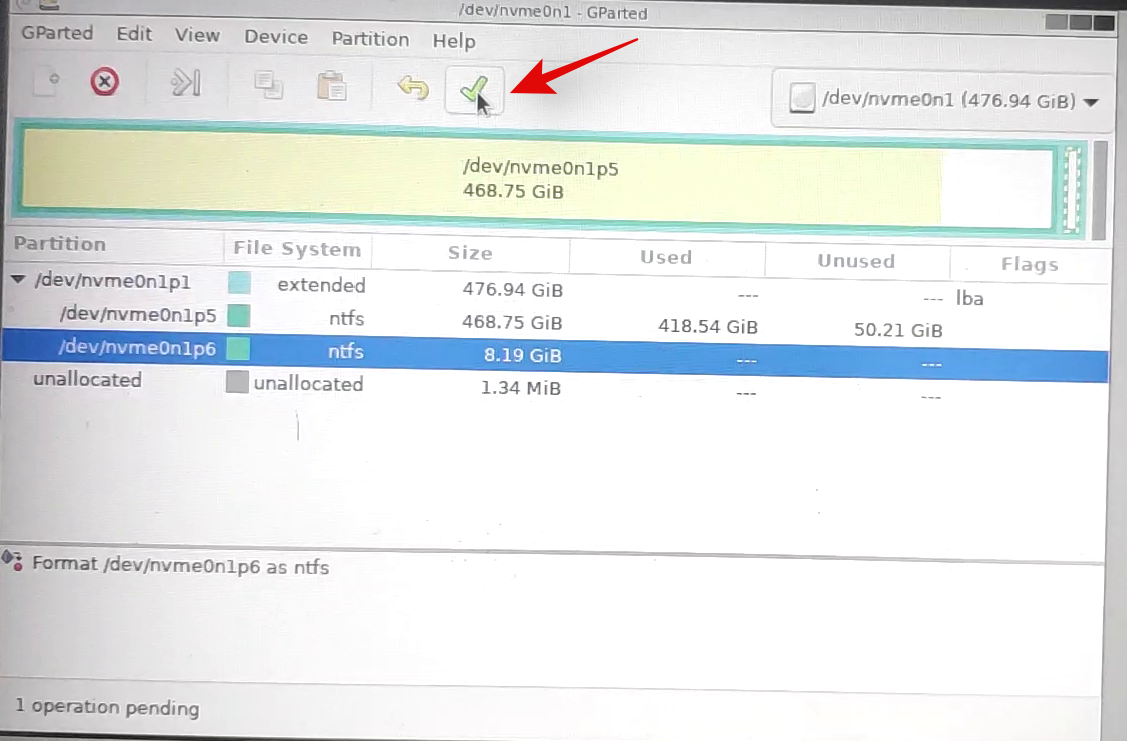The image size is (1127, 741).
Task: Sort by the Used column header
Action: 666,257
